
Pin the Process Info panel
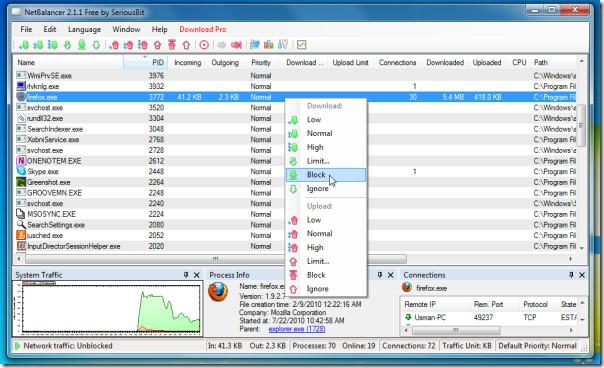click(380, 275)
